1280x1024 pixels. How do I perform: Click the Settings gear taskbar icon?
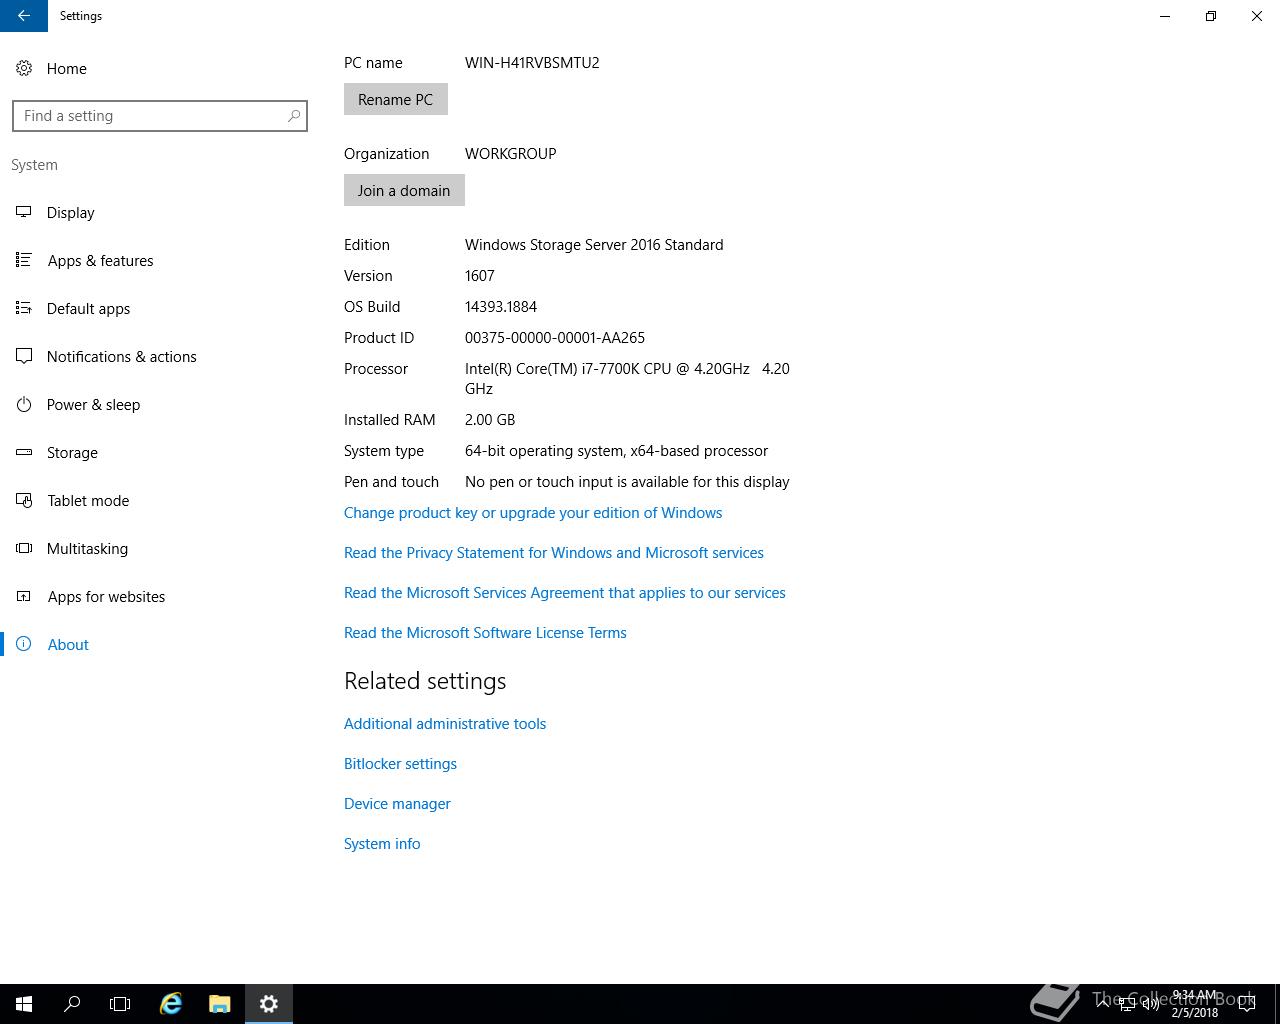[x=268, y=1004]
